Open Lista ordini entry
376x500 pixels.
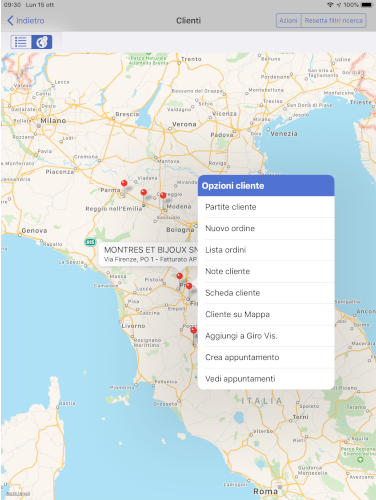(266, 250)
